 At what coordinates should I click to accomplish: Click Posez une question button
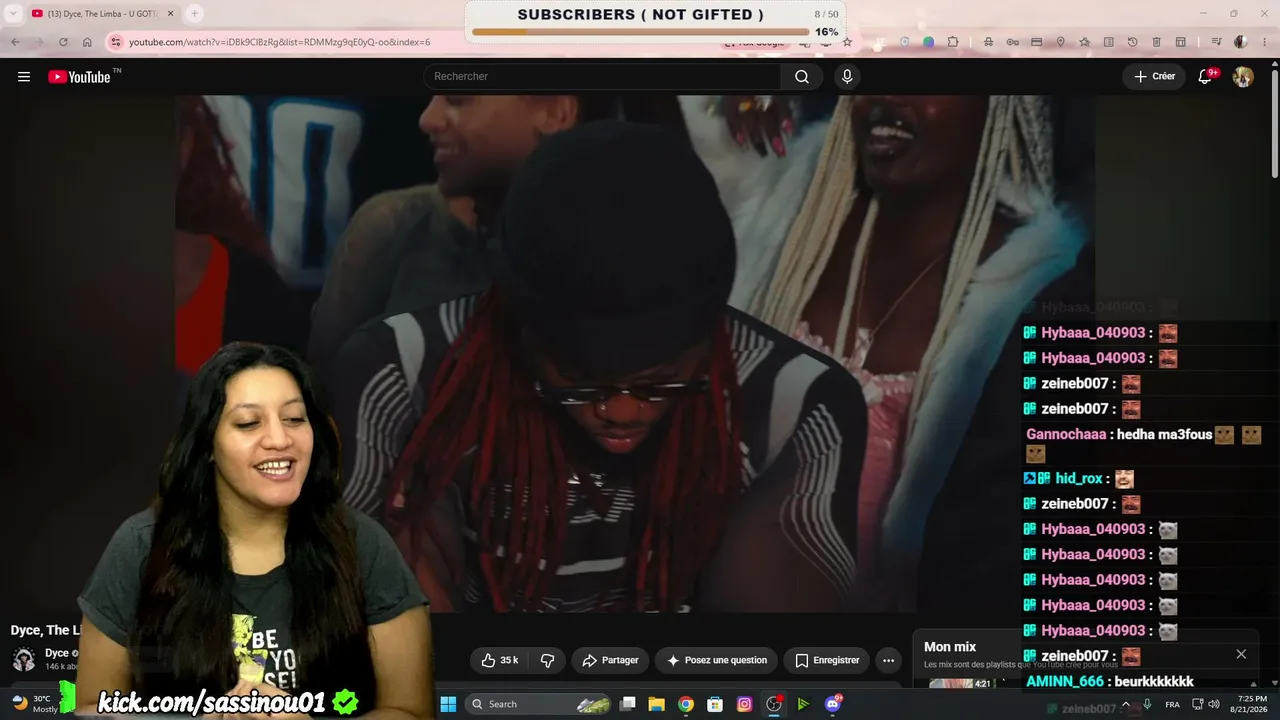click(717, 660)
